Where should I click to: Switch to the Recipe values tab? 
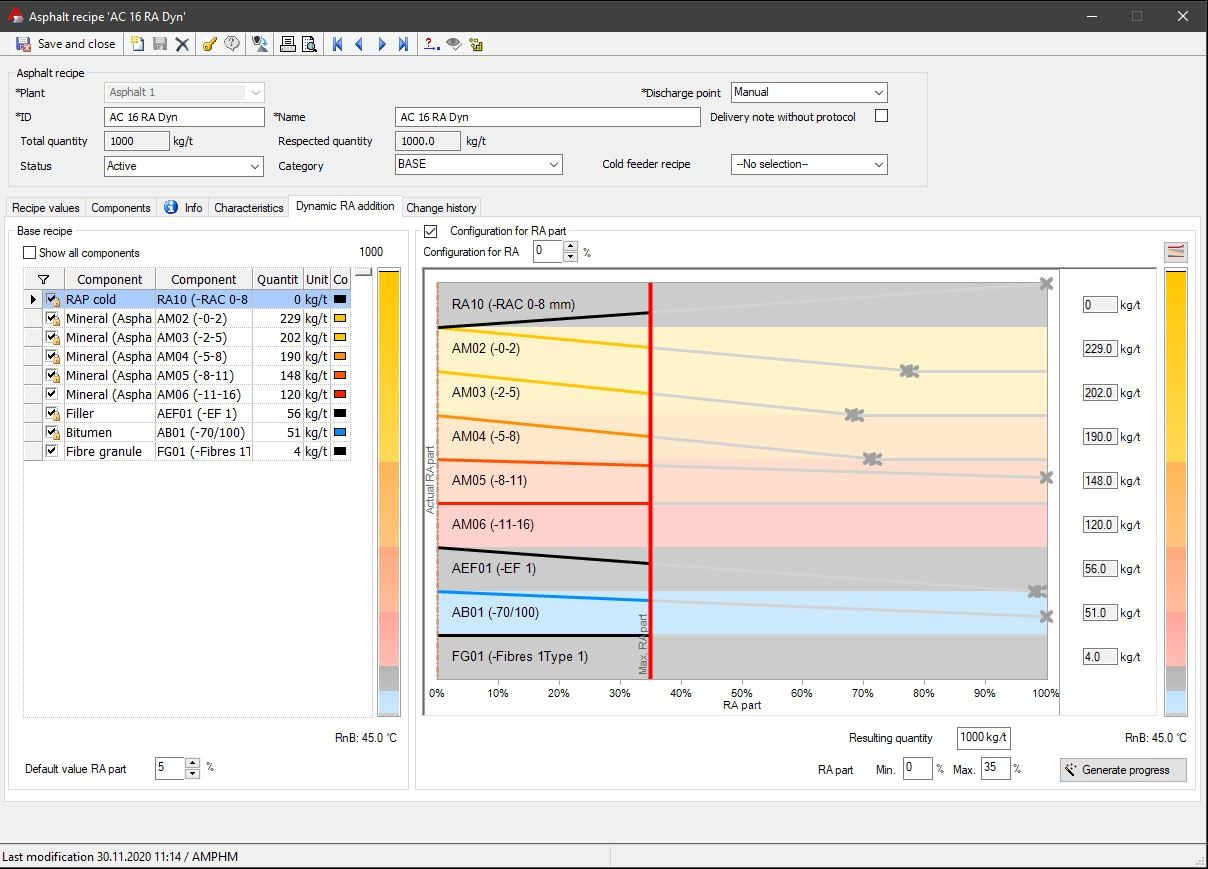[x=46, y=208]
